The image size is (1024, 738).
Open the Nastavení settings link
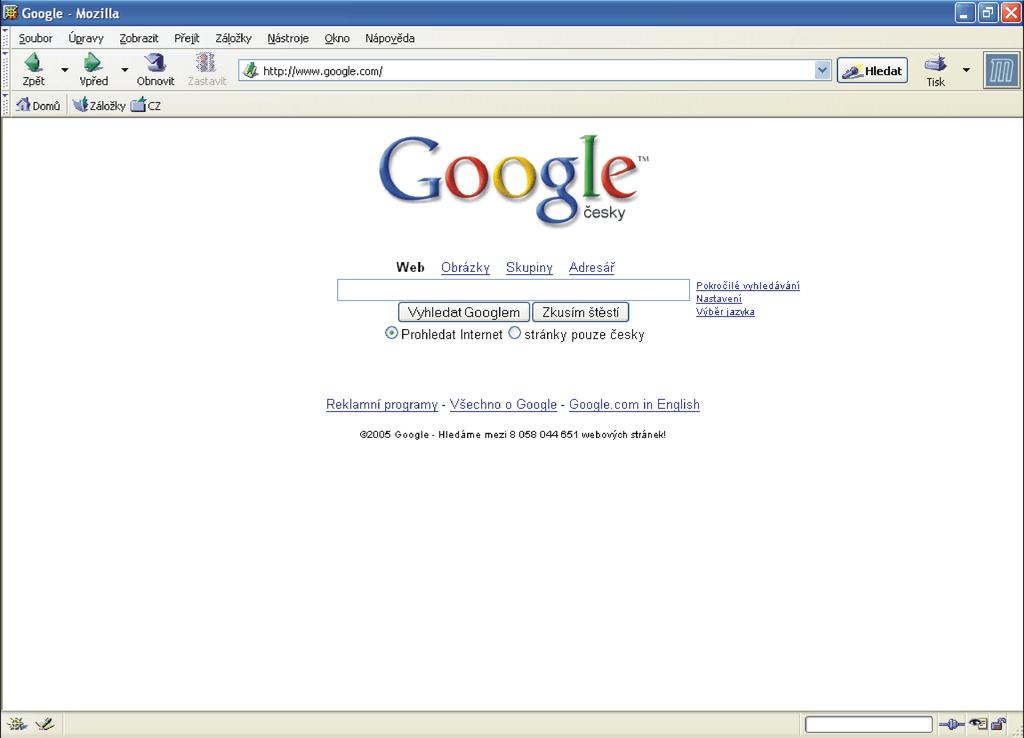[718, 298]
